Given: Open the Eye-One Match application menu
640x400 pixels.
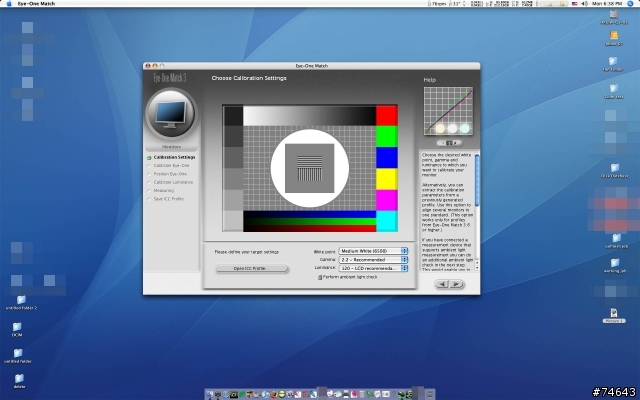Looking at the screenshot, I should pos(36,3).
